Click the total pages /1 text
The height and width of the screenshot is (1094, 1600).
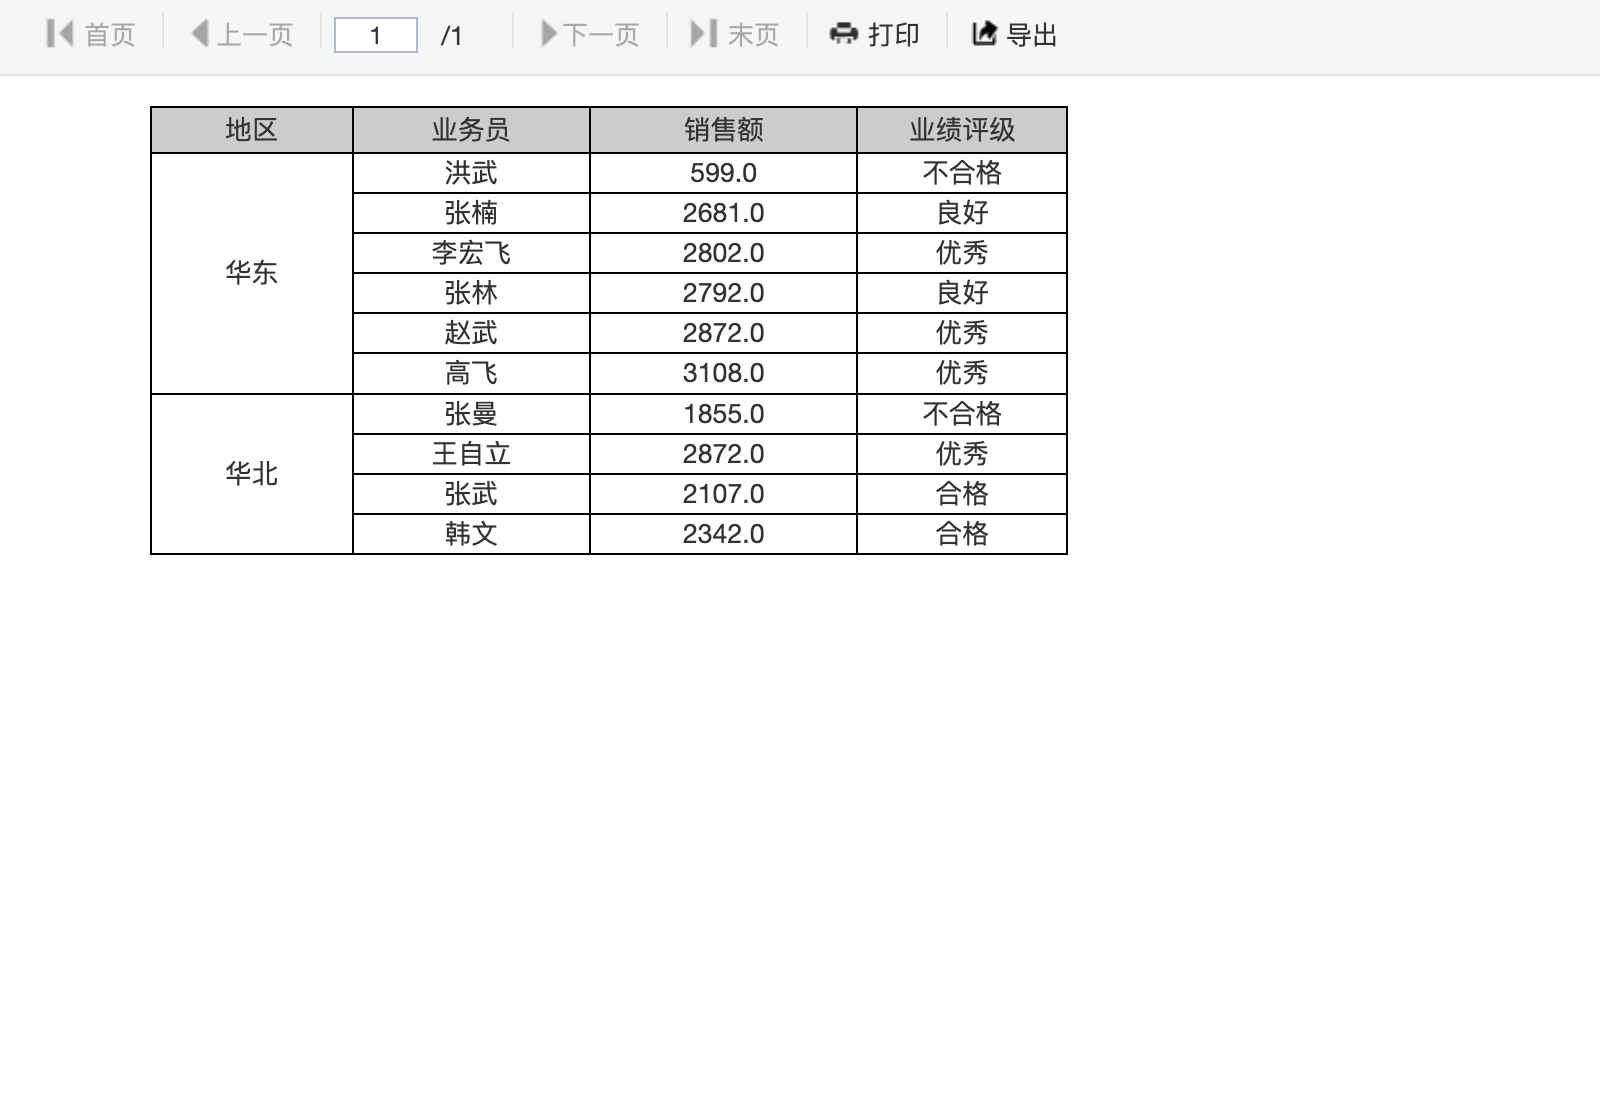click(x=452, y=36)
